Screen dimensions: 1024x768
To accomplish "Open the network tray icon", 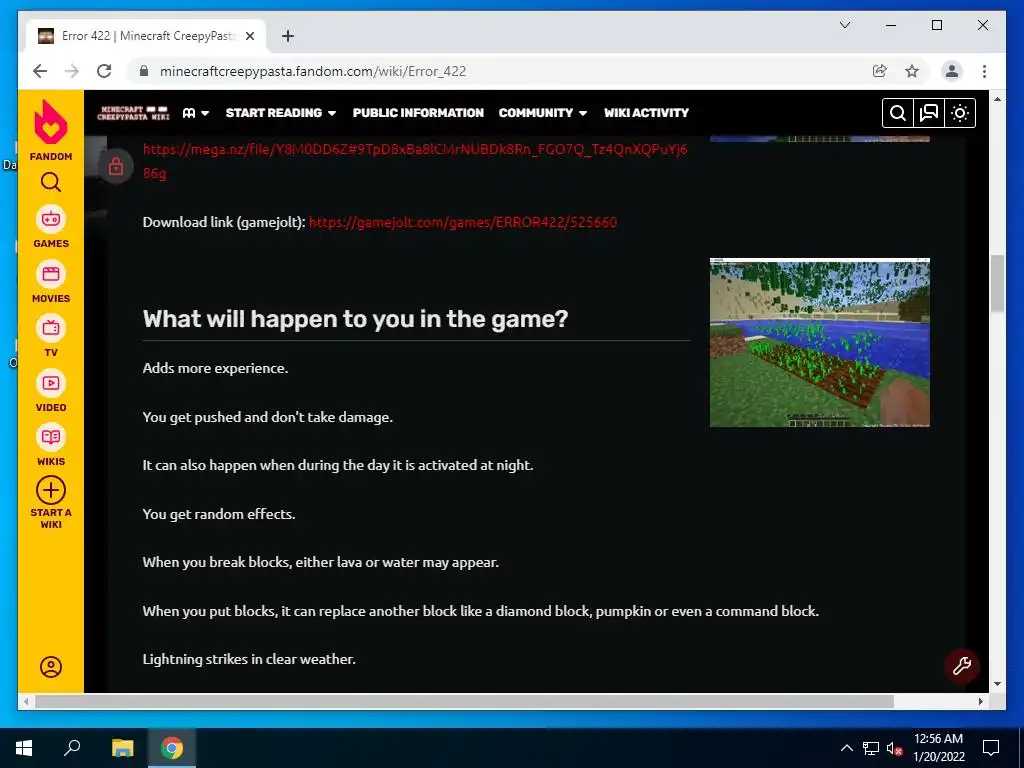I will tap(871, 748).
